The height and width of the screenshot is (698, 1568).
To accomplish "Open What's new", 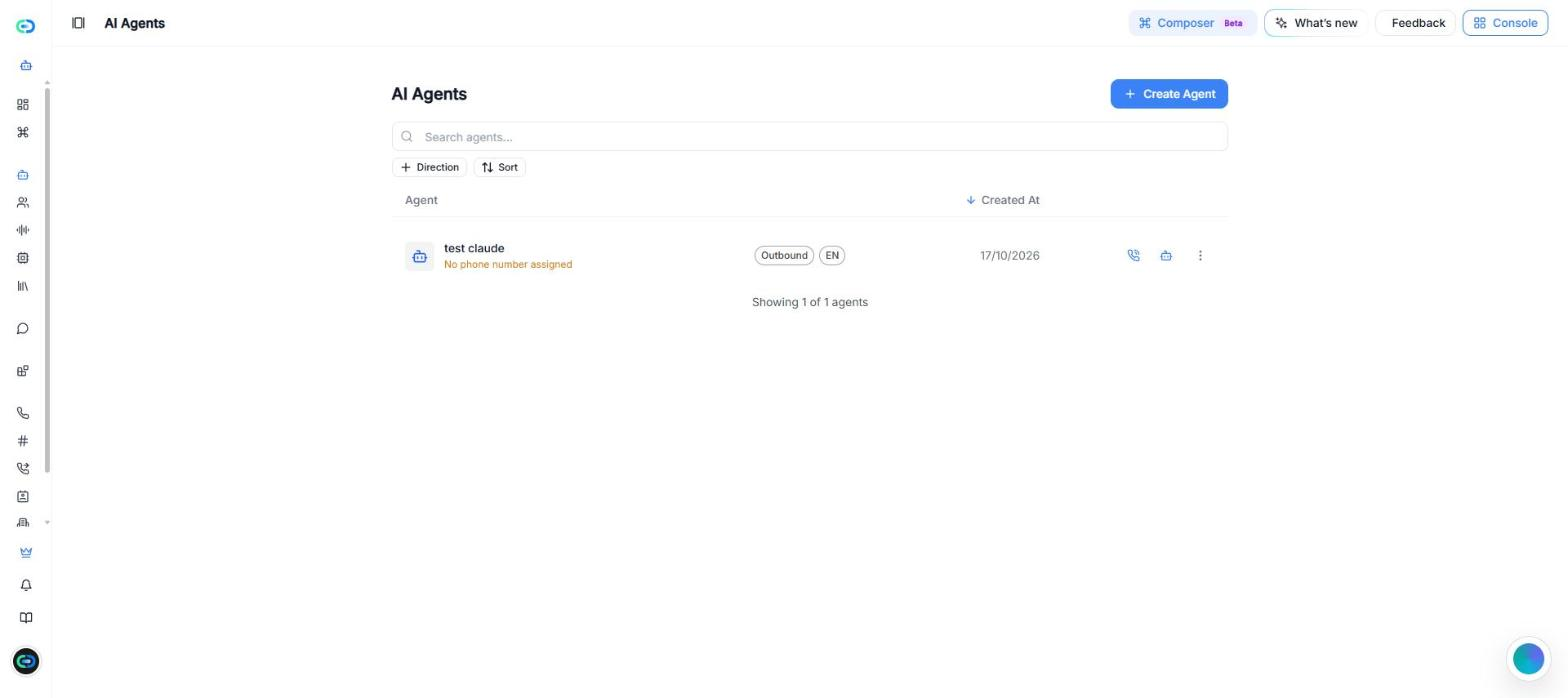I will point(1316,23).
